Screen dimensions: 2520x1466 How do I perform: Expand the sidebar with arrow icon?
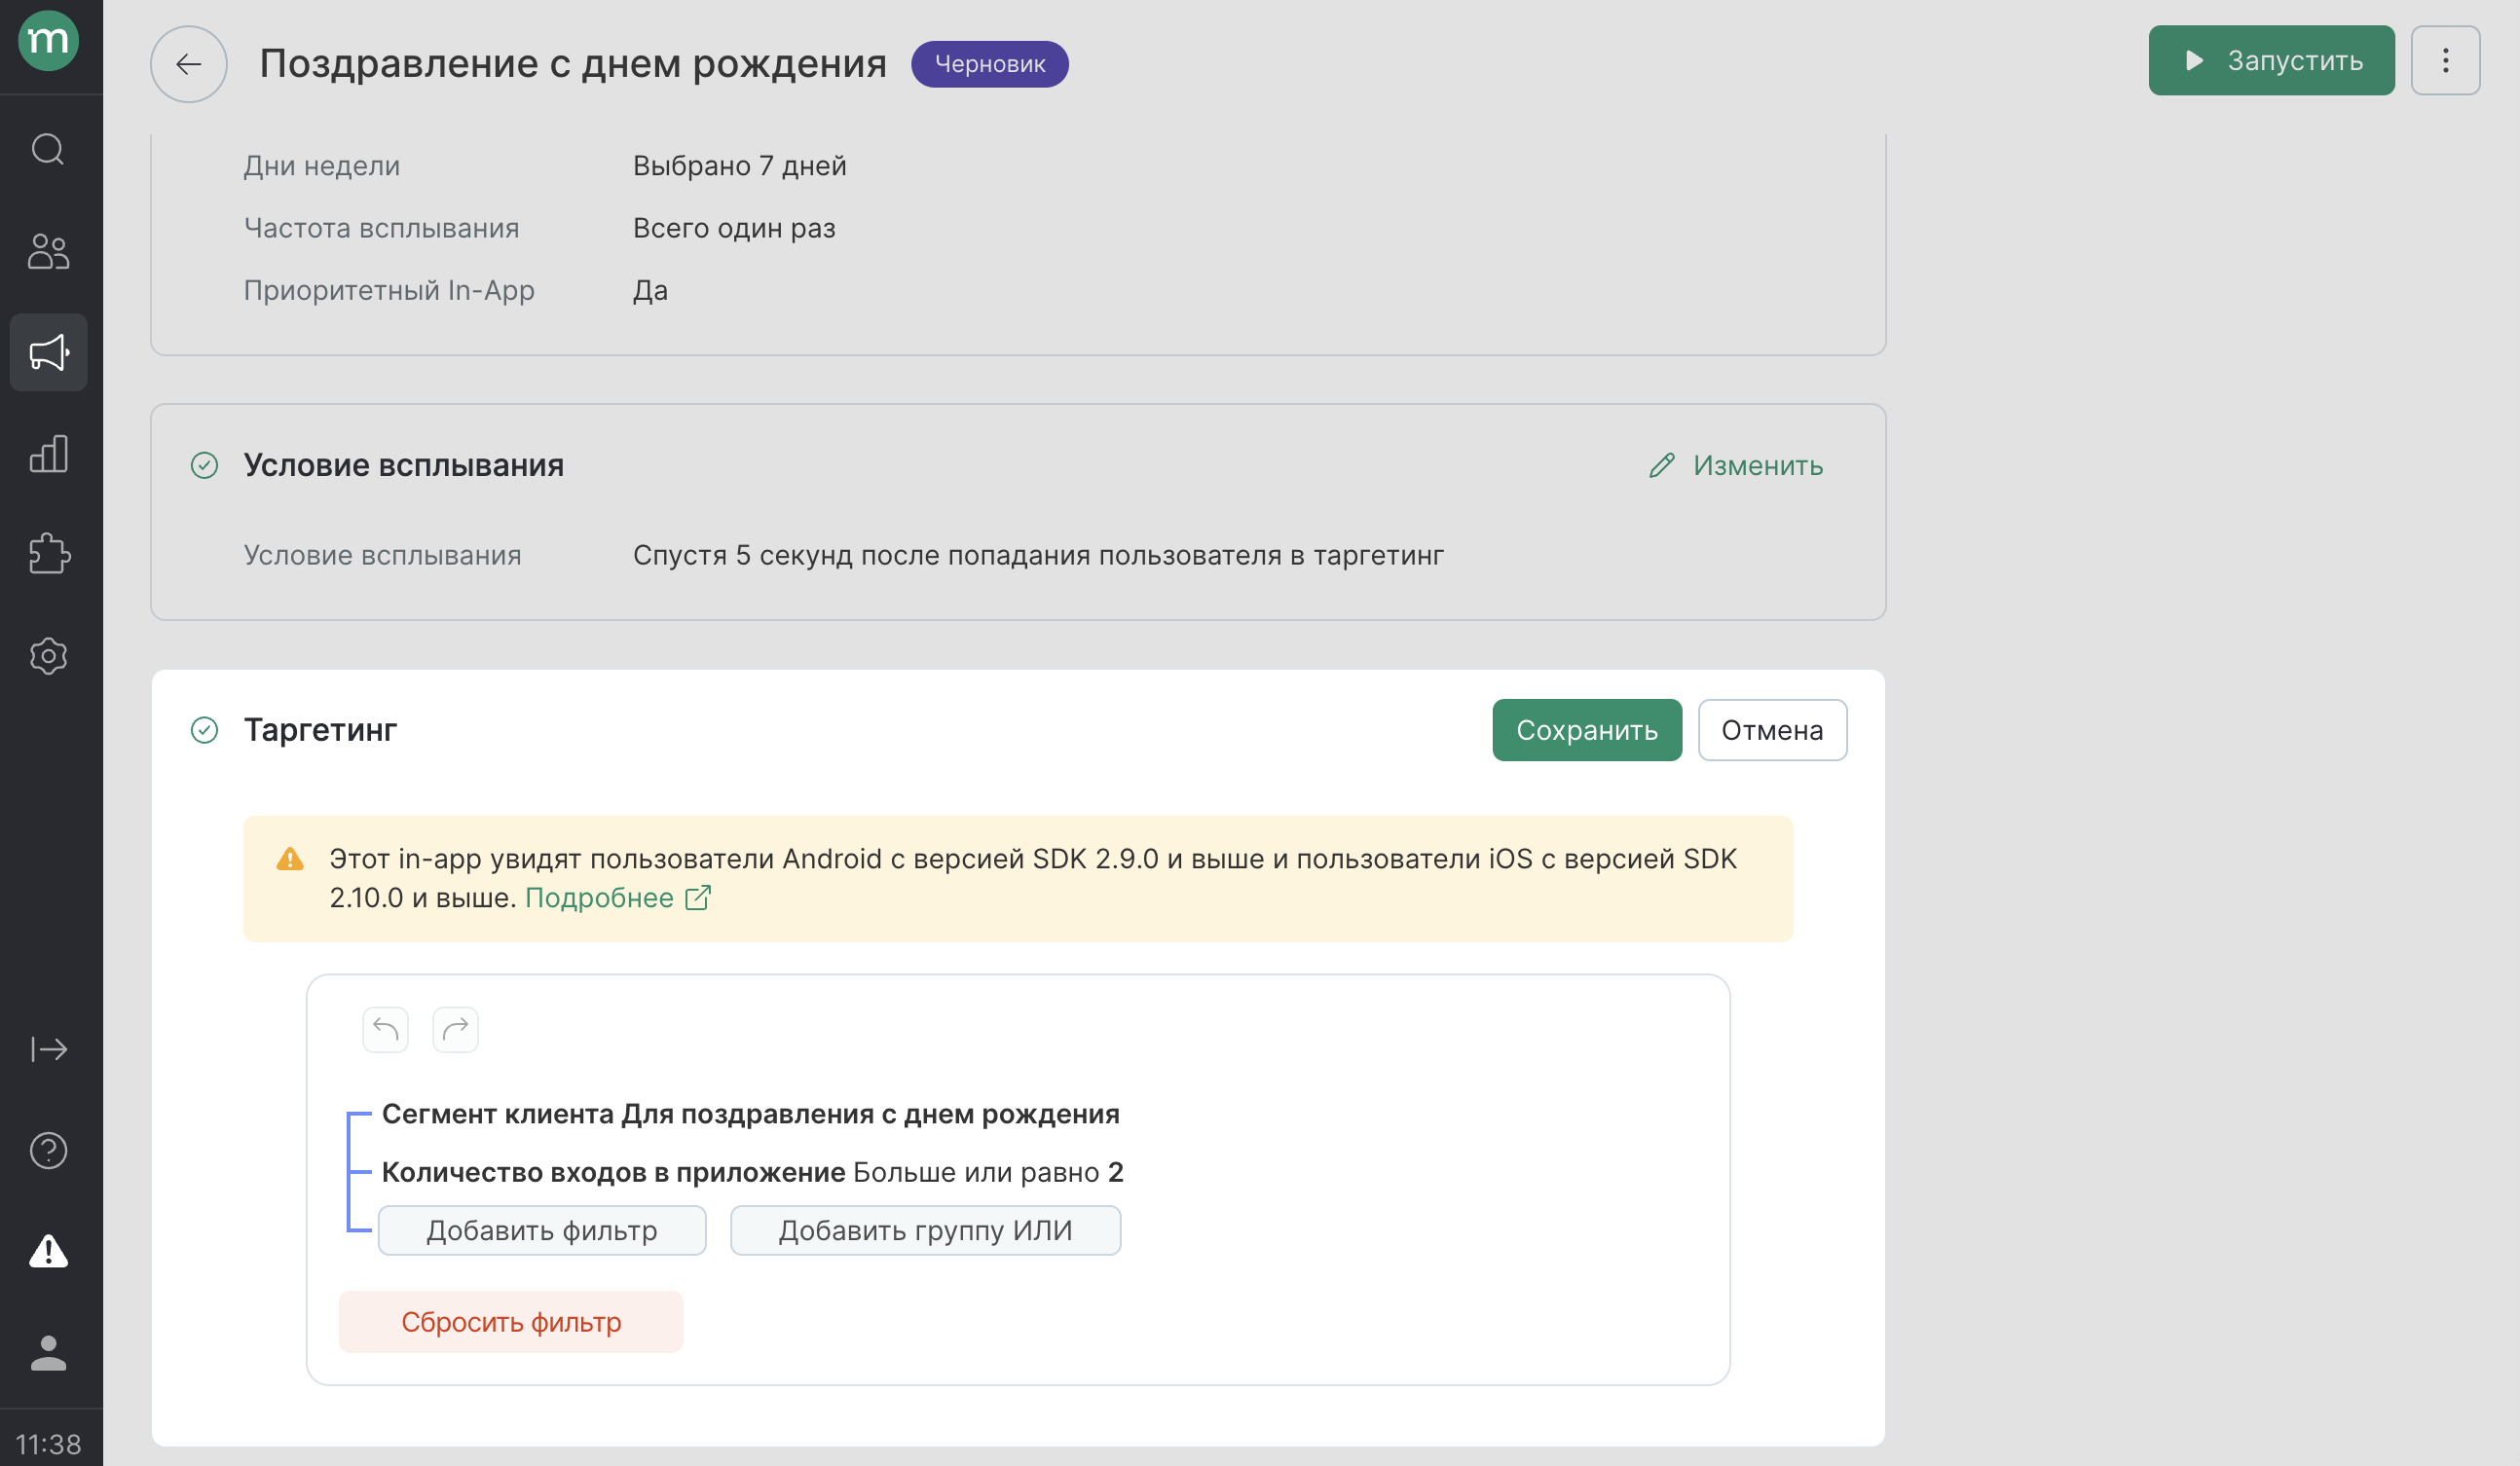[48, 1049]
